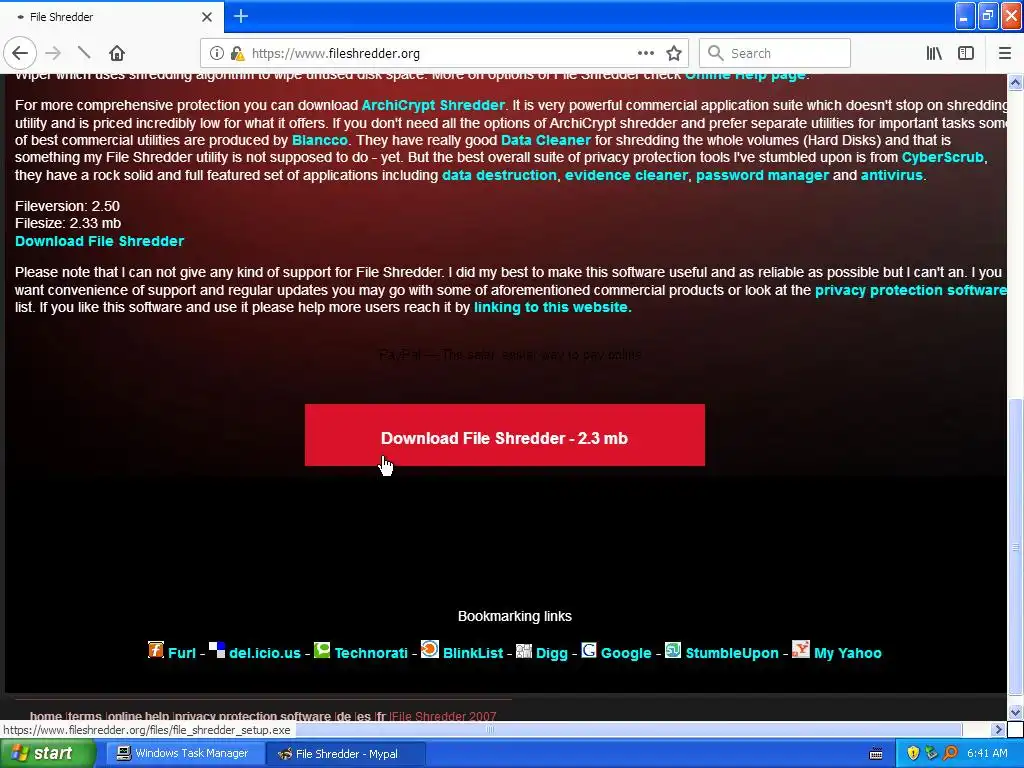Open the browser hamburger menu
Screen dimensions: 1024x768
point(1004,53)
